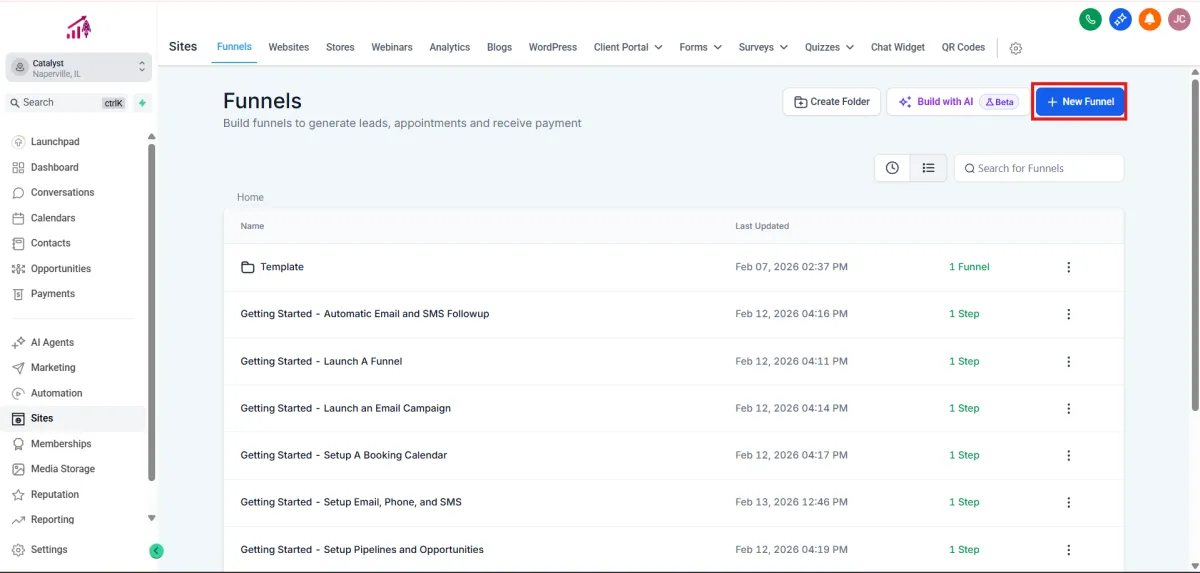The width and height of the screenshot is (1200, 573).
Task: Switch to the QR Codes tab
Action: tap(963, 47)
